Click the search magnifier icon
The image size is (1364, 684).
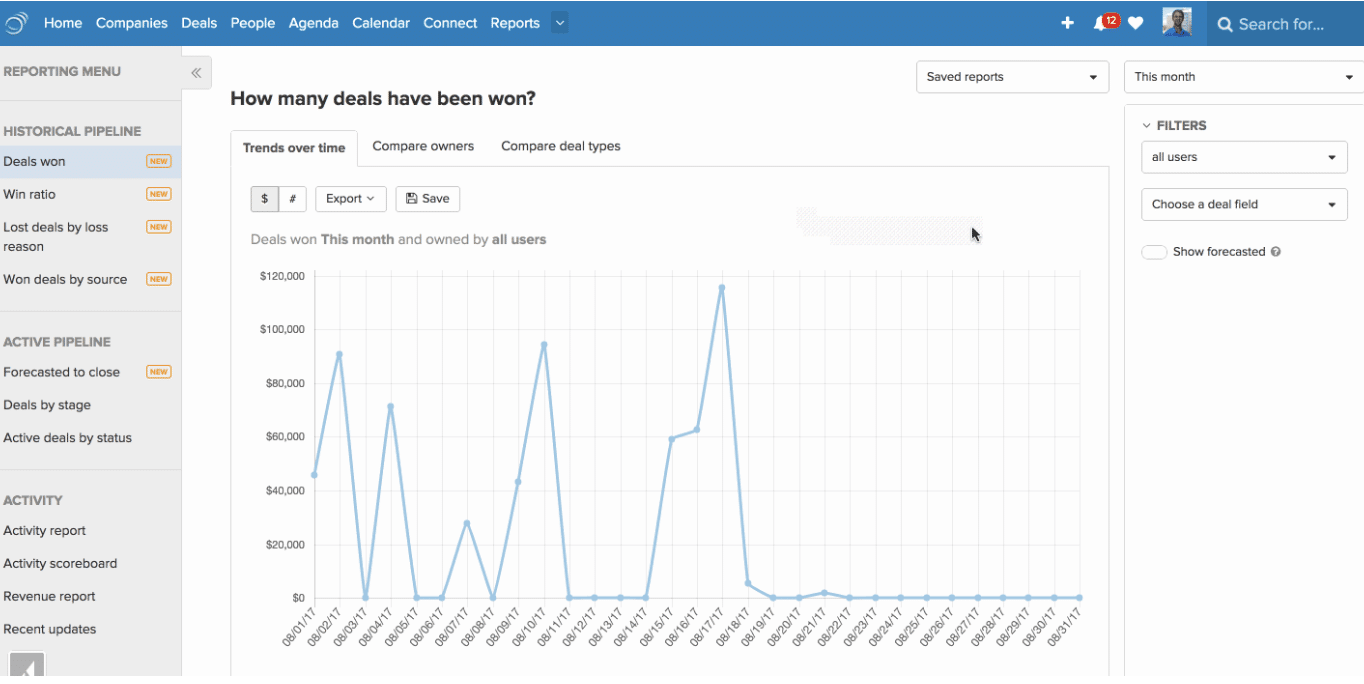[x=1225, y=23]
